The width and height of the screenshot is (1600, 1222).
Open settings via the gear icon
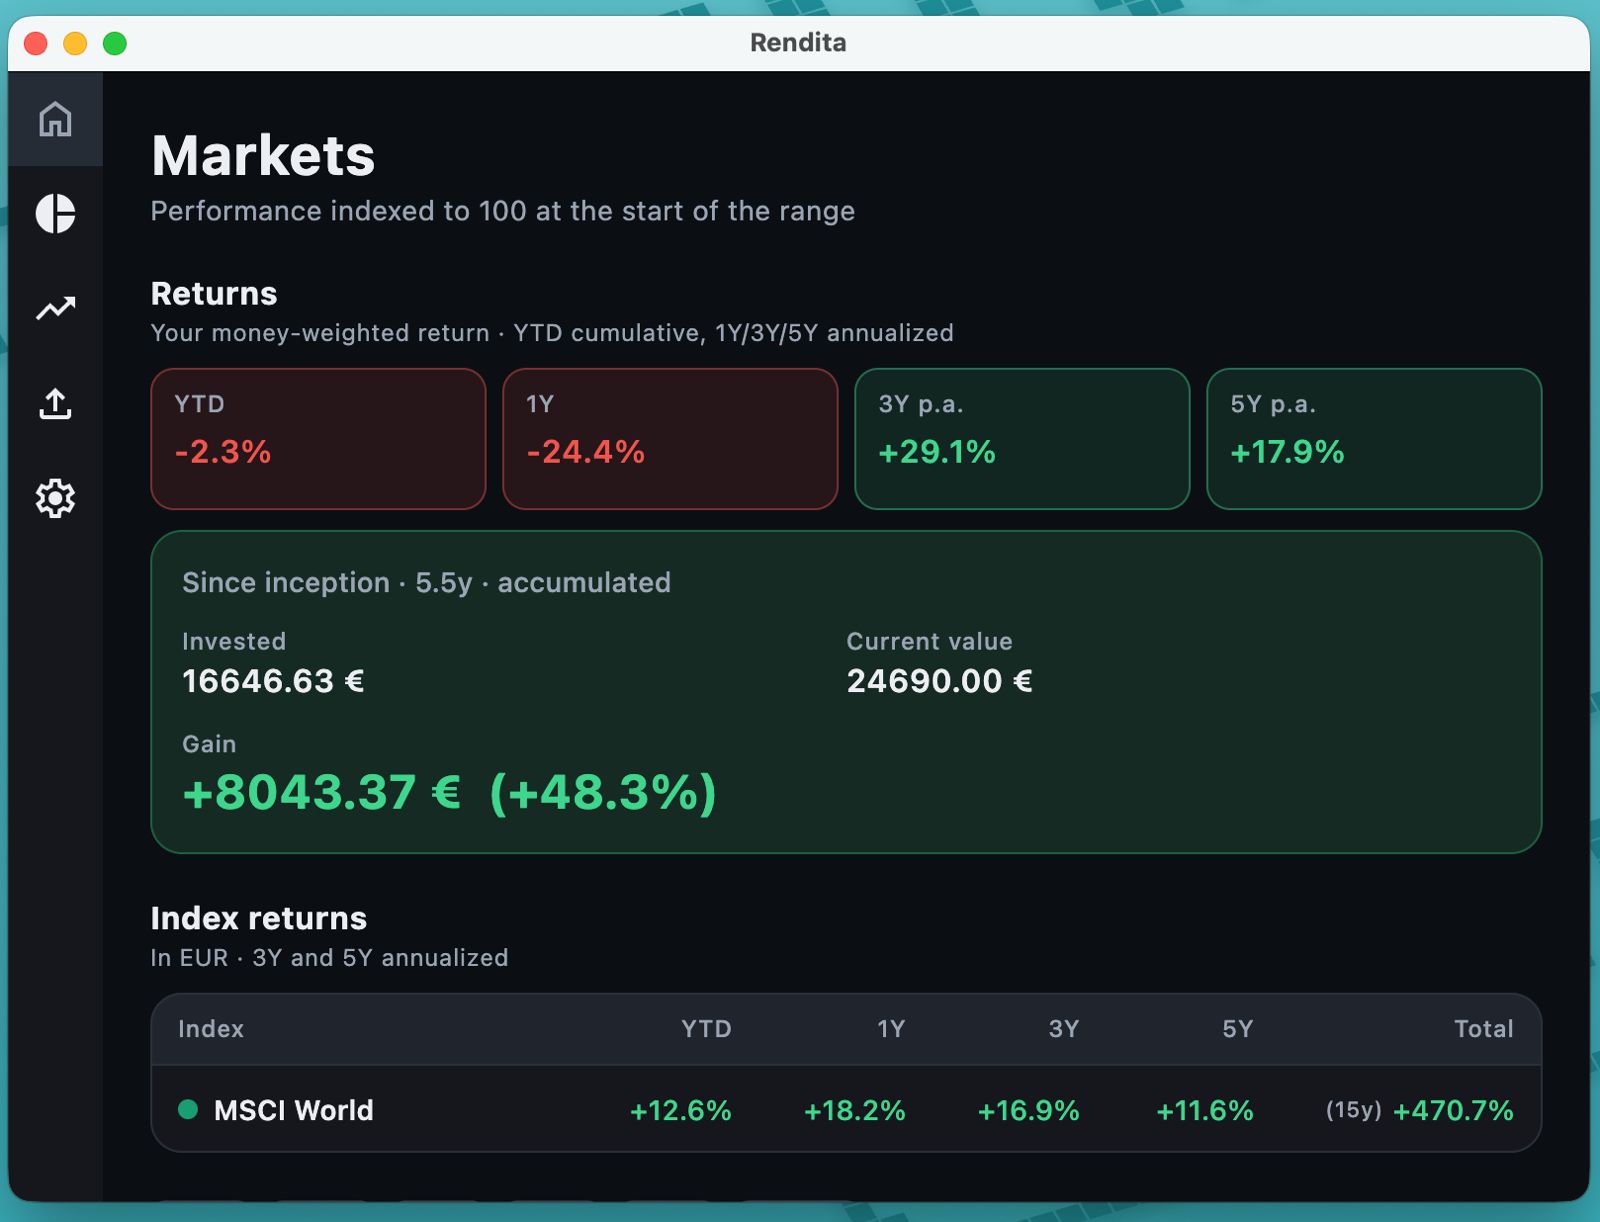(55, 498)
